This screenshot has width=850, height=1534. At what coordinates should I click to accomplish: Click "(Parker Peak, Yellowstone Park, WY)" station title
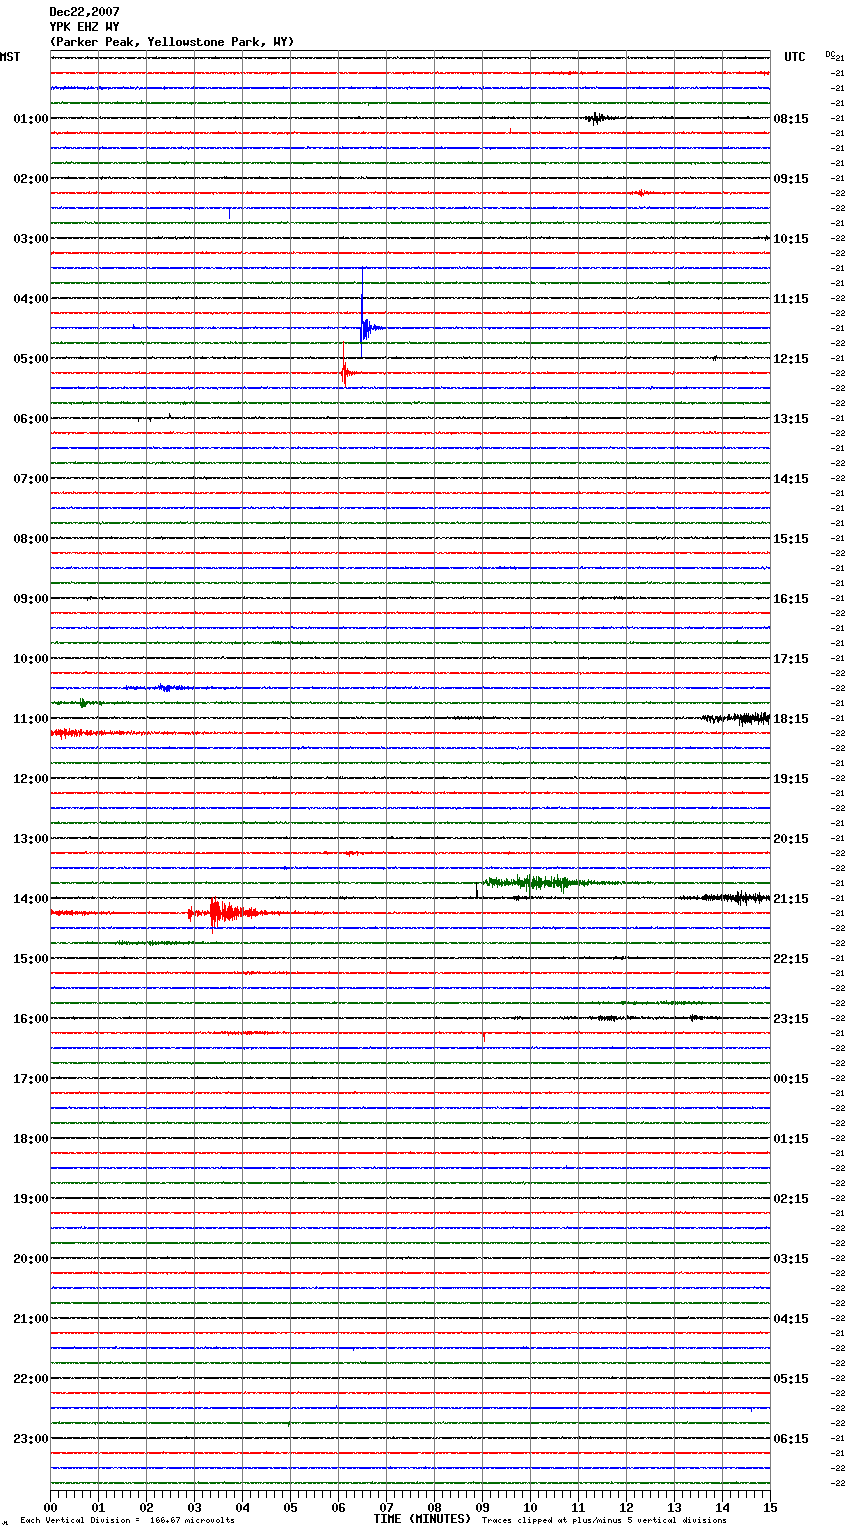pyautogui.click(x=172, y=42)
